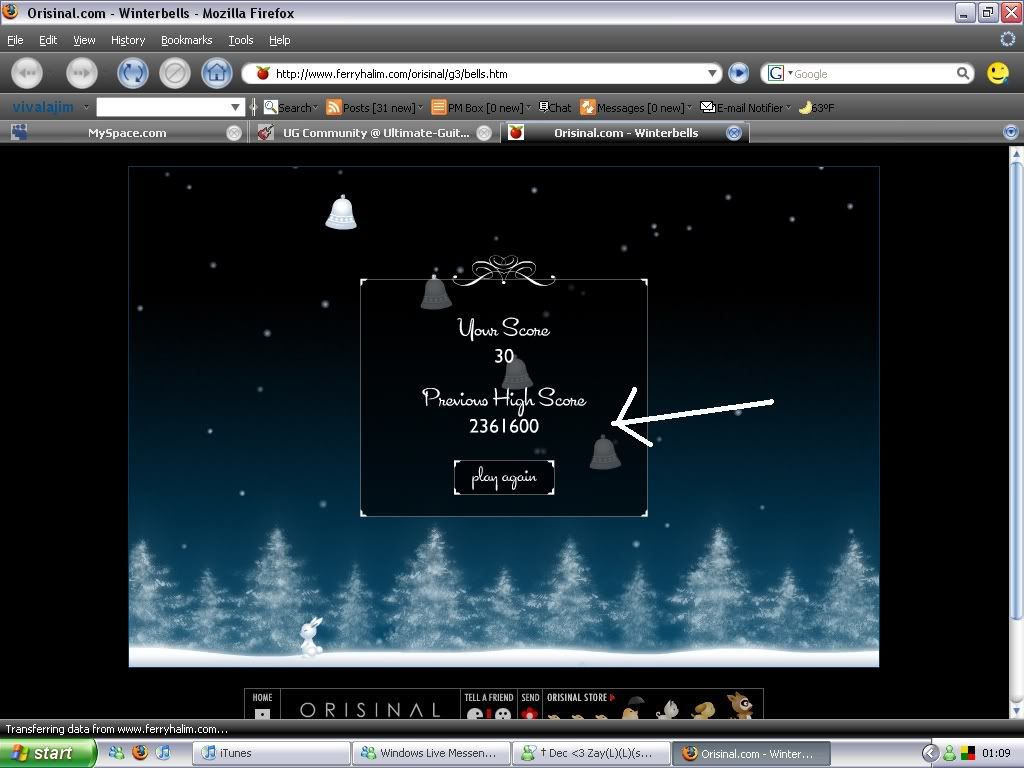The image size is (1024, 768).
Task: Expand the vivalajim toolbar menu
Action: 86,107
